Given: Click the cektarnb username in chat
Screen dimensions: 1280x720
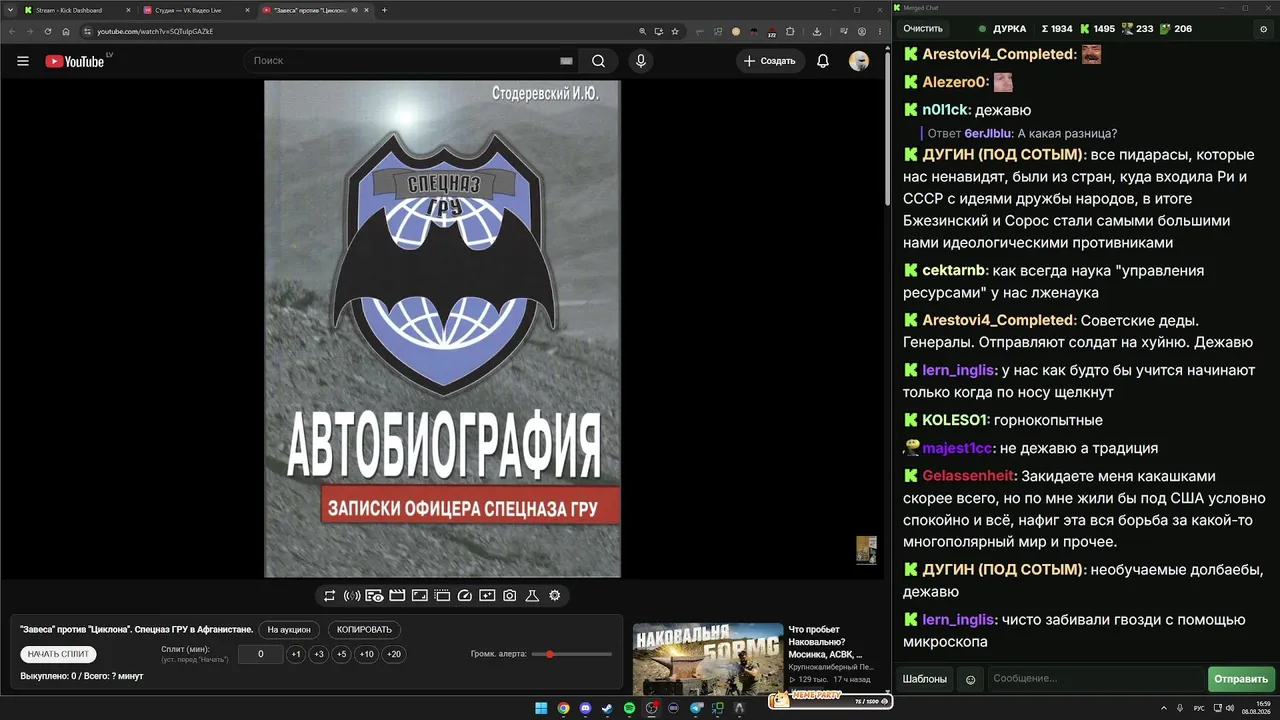Looking at the screenshot, I should [x=955, y=270].
